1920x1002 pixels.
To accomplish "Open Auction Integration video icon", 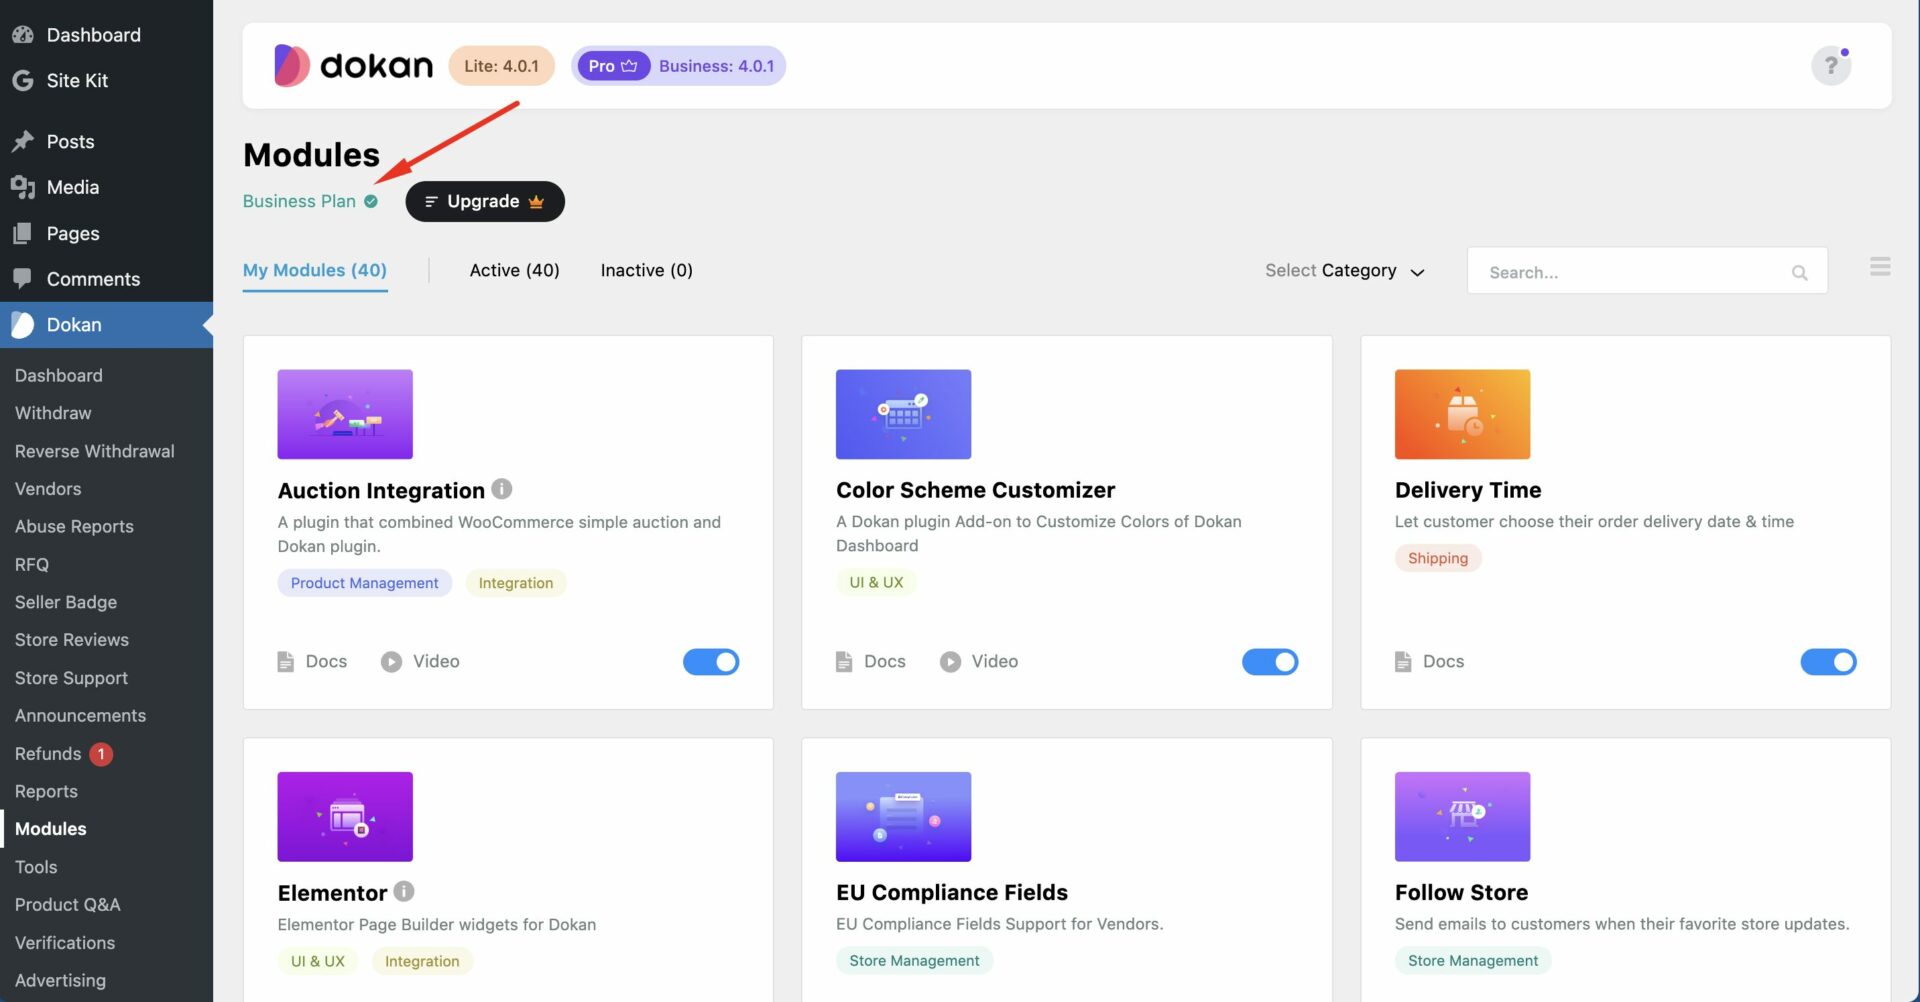I will pyautogui.click(x=391, y=662).
